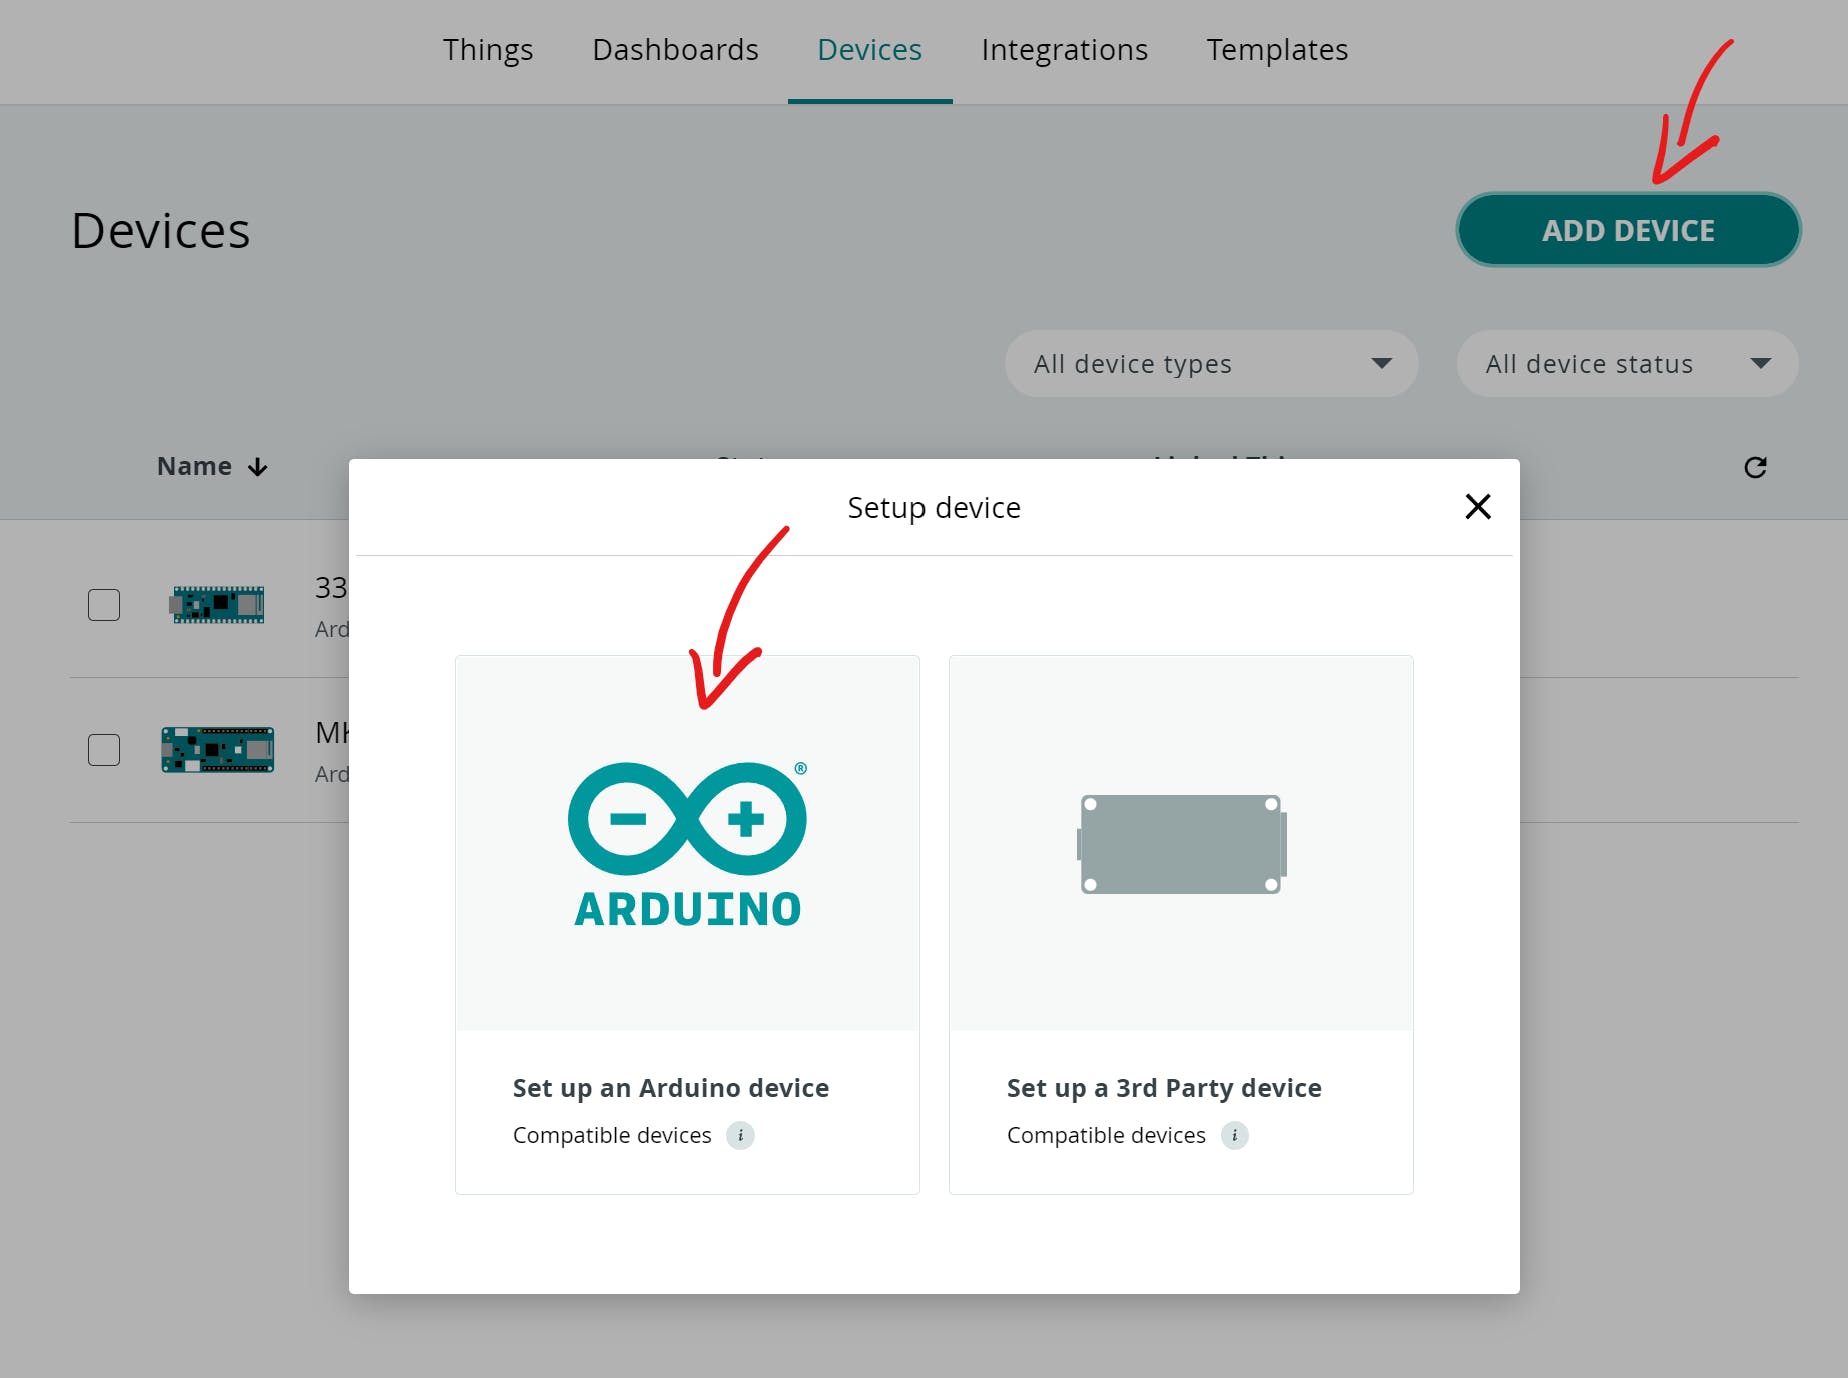Close the Setup device dialog
Viewport: 1848px width, 1378px height.
1477,507
